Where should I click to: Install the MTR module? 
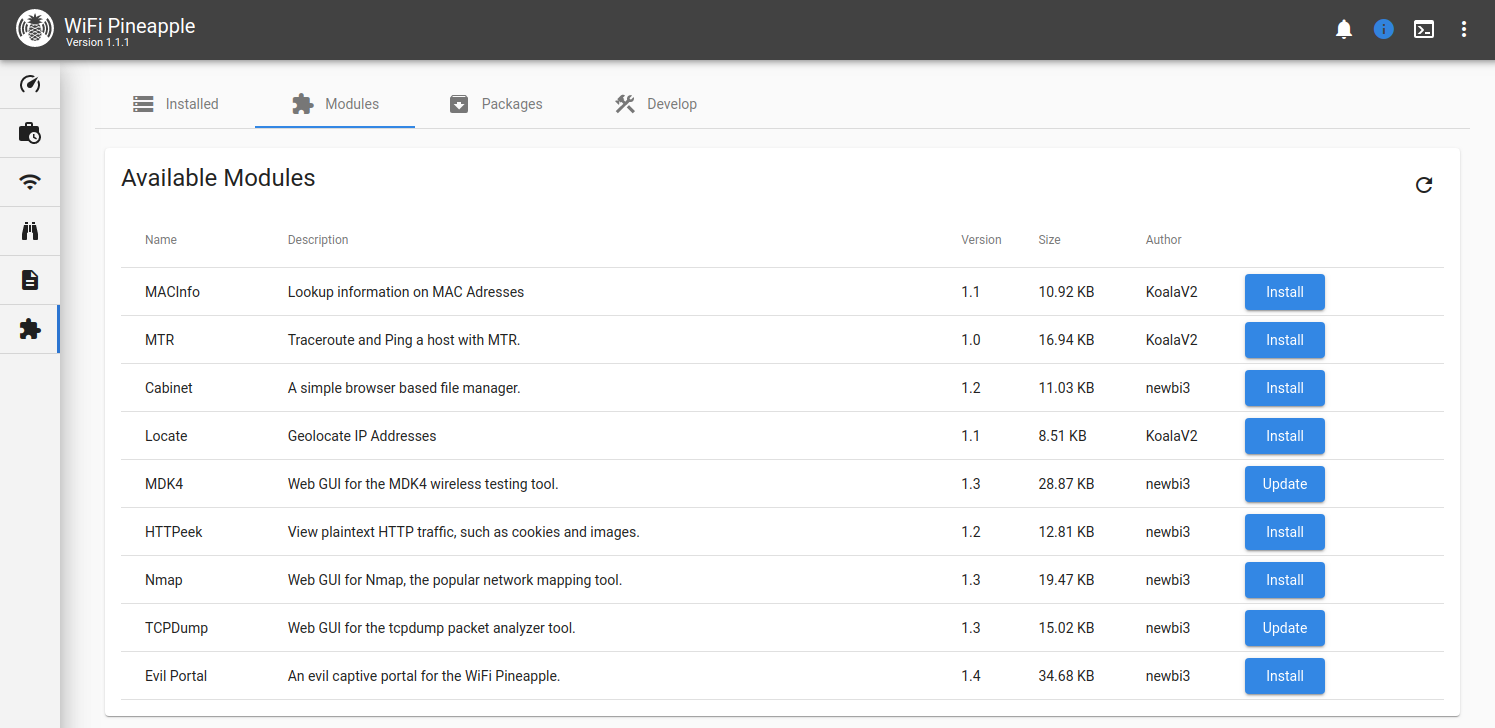pyautogui.click(x=1285, y=340)
